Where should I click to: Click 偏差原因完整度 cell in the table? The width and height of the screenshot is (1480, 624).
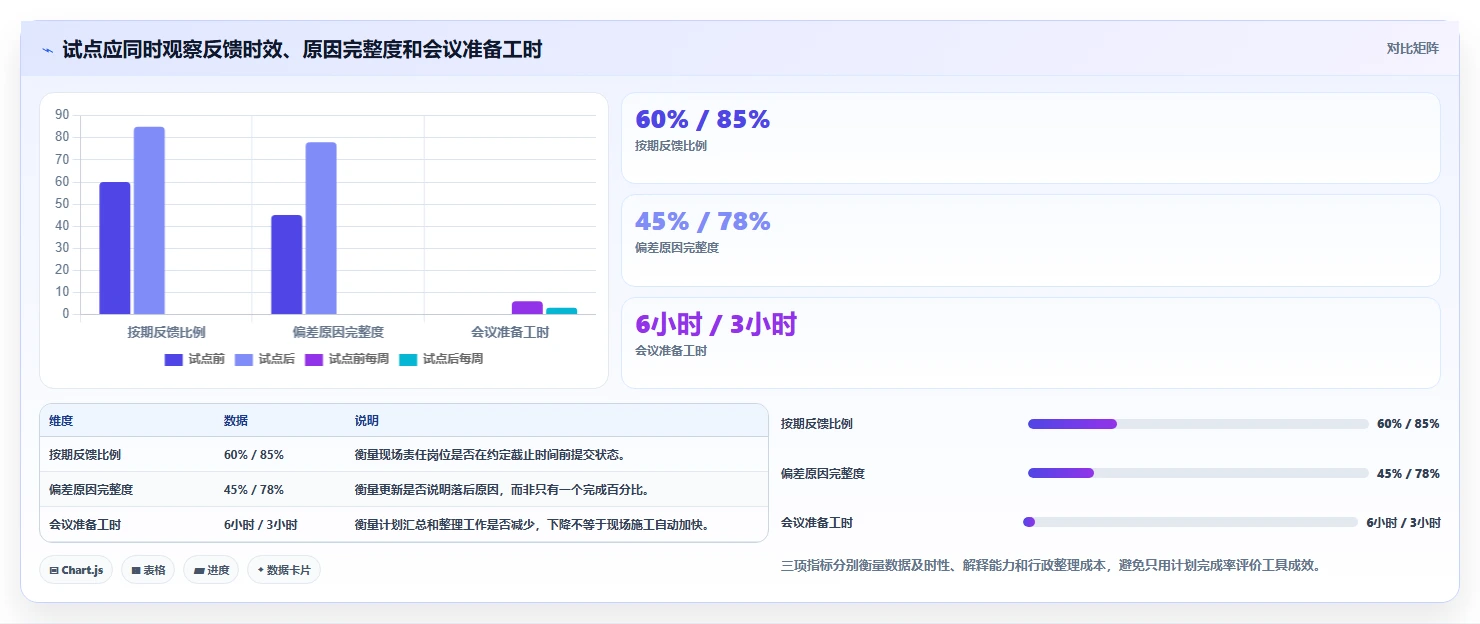pyautogui.click(x=91, y=490)
